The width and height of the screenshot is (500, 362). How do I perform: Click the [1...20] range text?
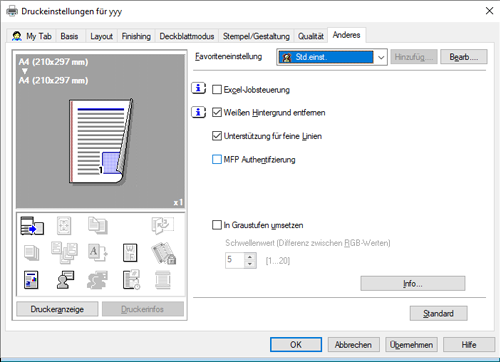pos(278,260)
